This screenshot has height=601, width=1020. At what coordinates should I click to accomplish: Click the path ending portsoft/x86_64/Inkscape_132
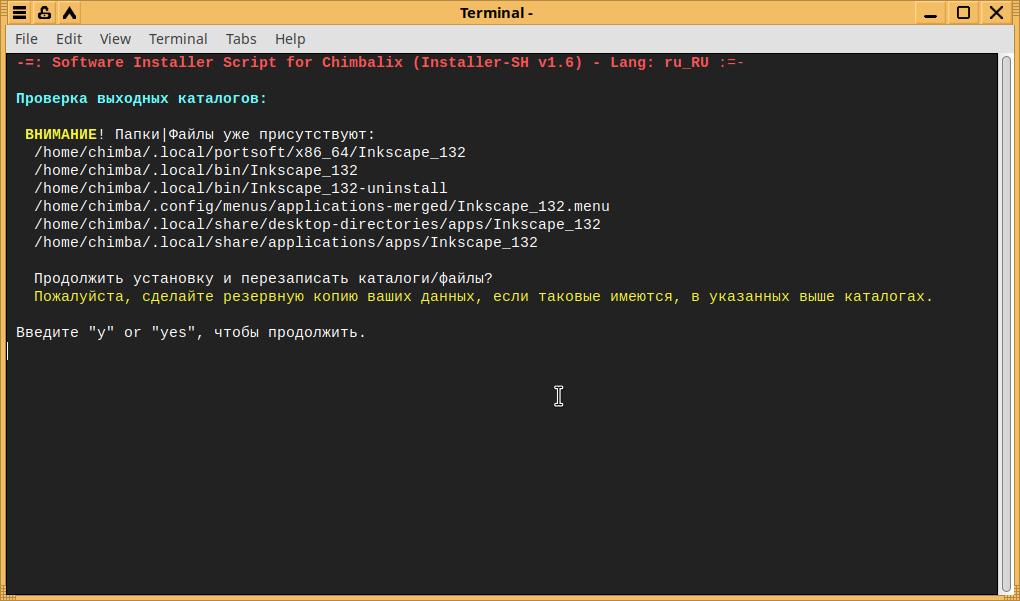pyautogui.click(x=250, y=153)
